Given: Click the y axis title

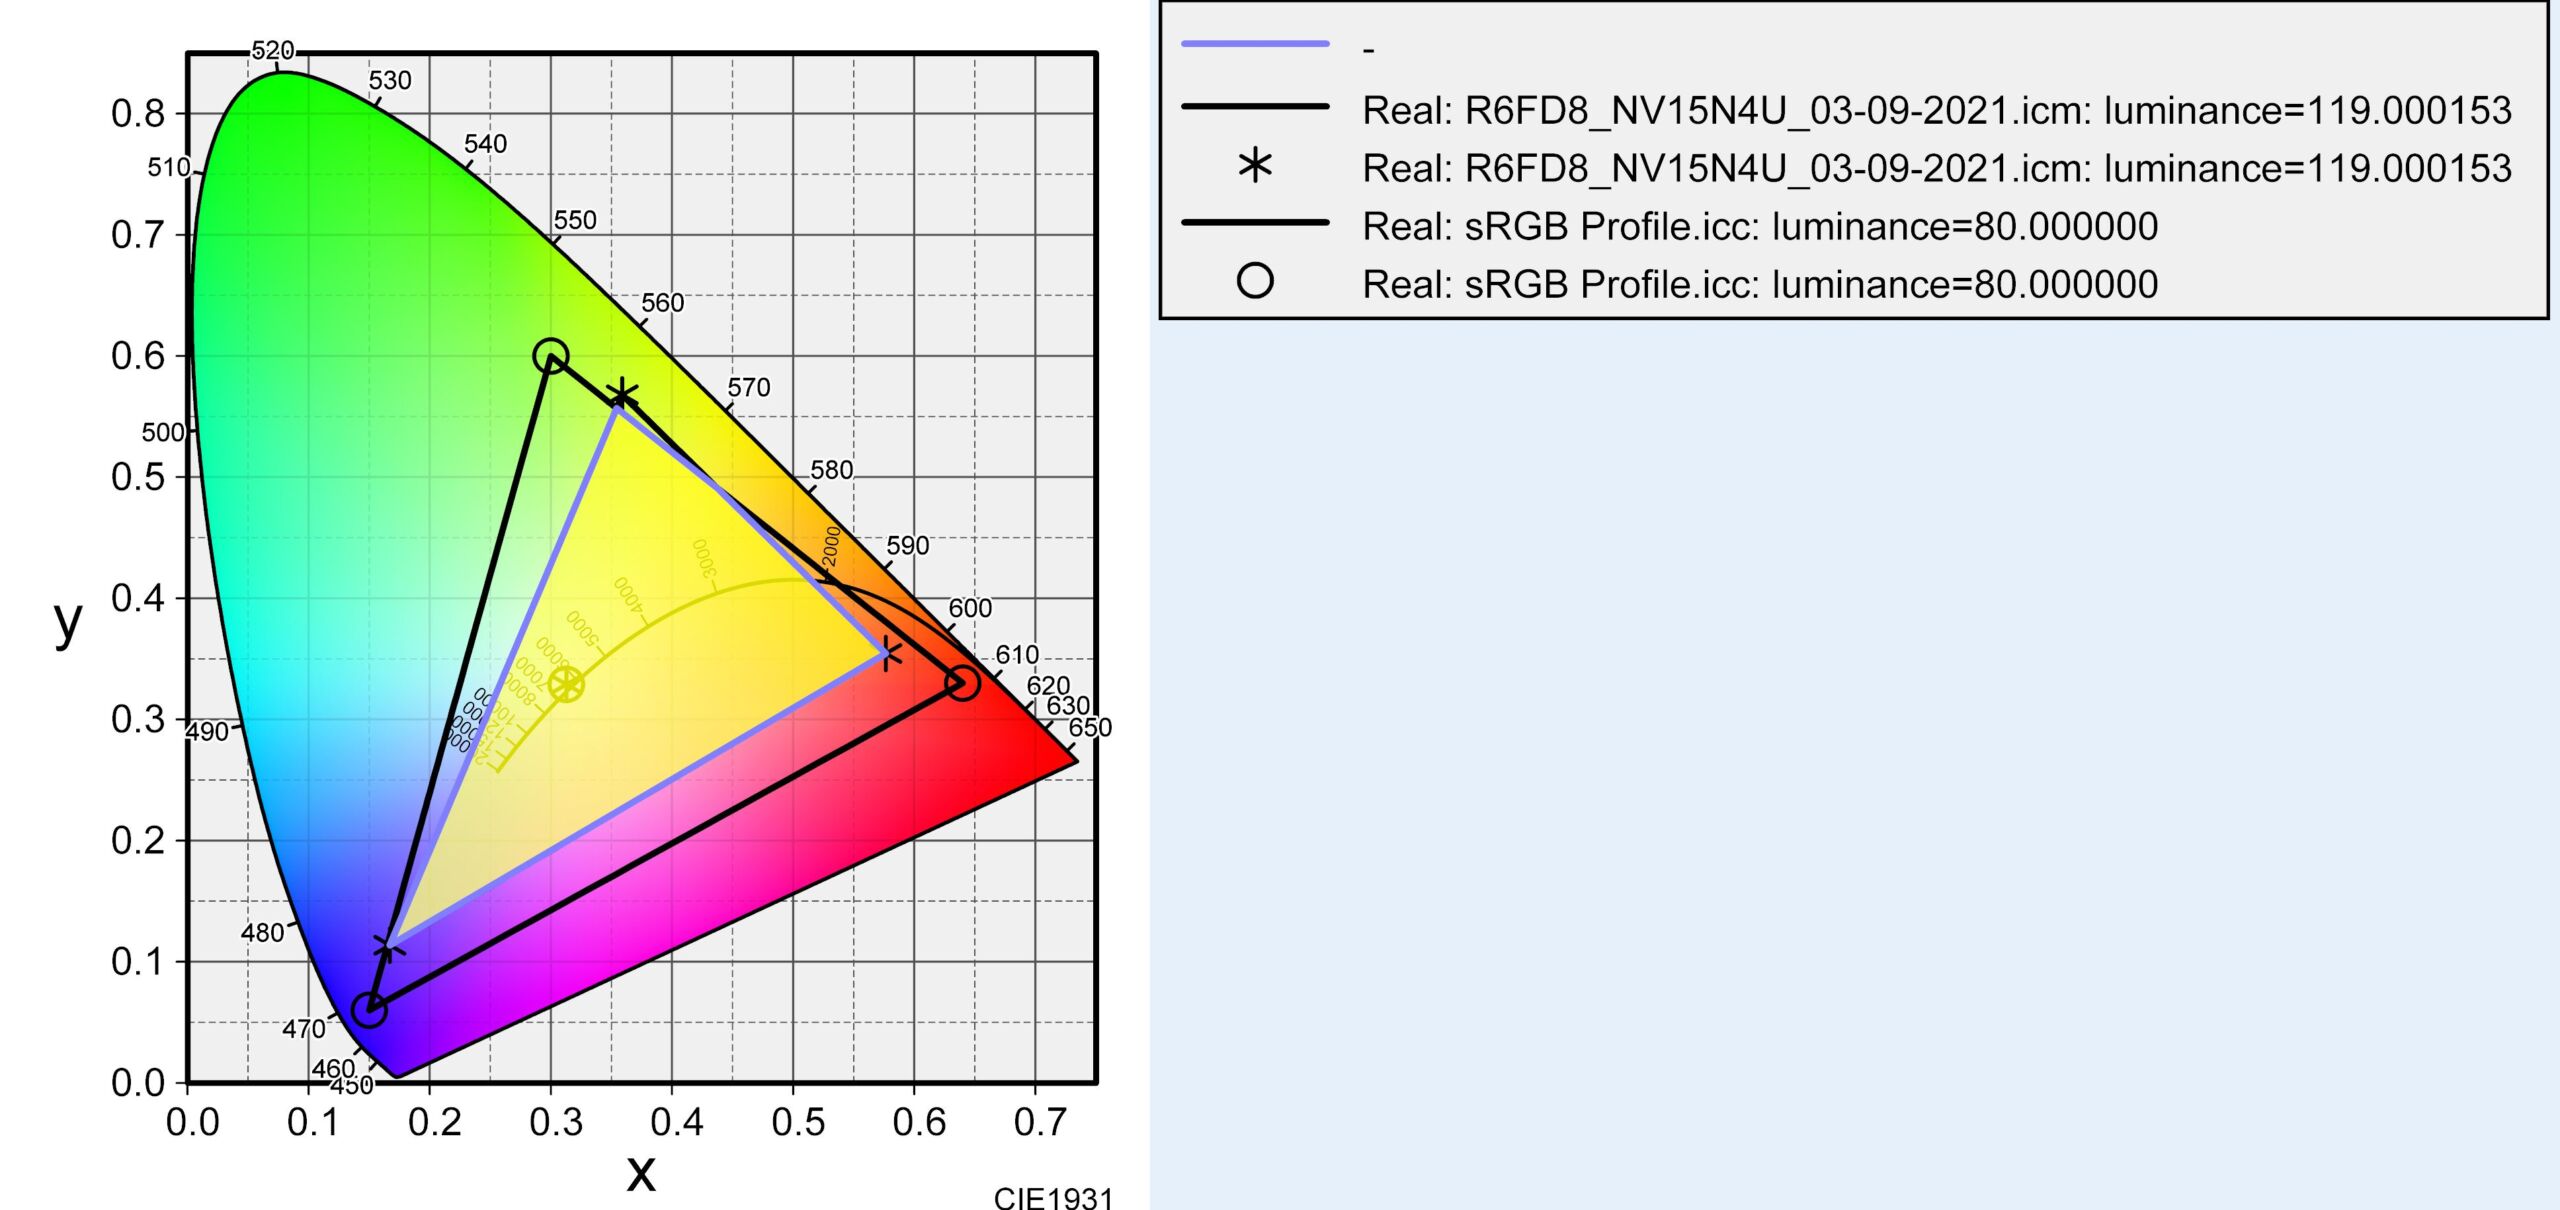Looking at the screenshot, I should pos(67,622).
